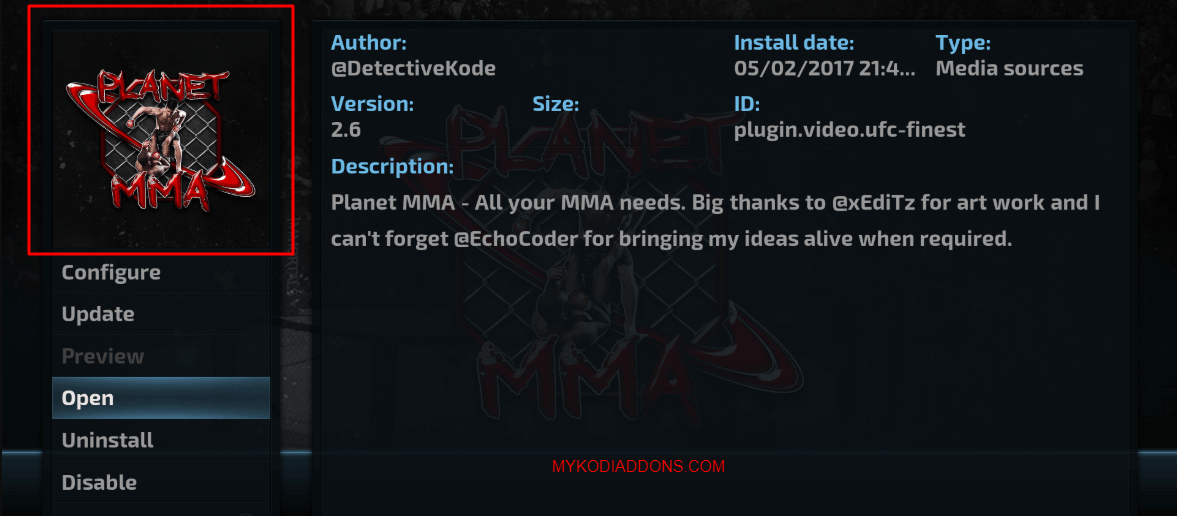Select the 05/02/2017 install date value
The image size is (1177, 516).
click(x=825, y=68)
